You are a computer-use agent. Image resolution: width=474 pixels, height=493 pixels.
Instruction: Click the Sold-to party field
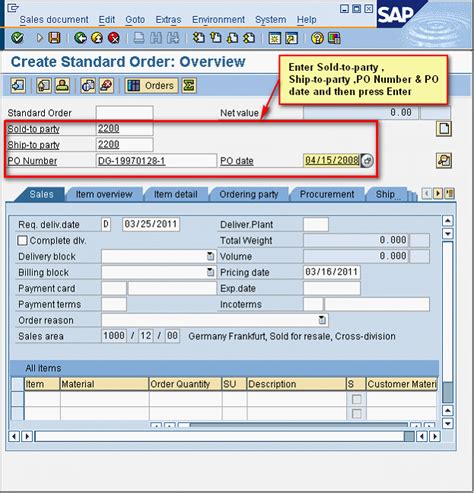[124, 129]
